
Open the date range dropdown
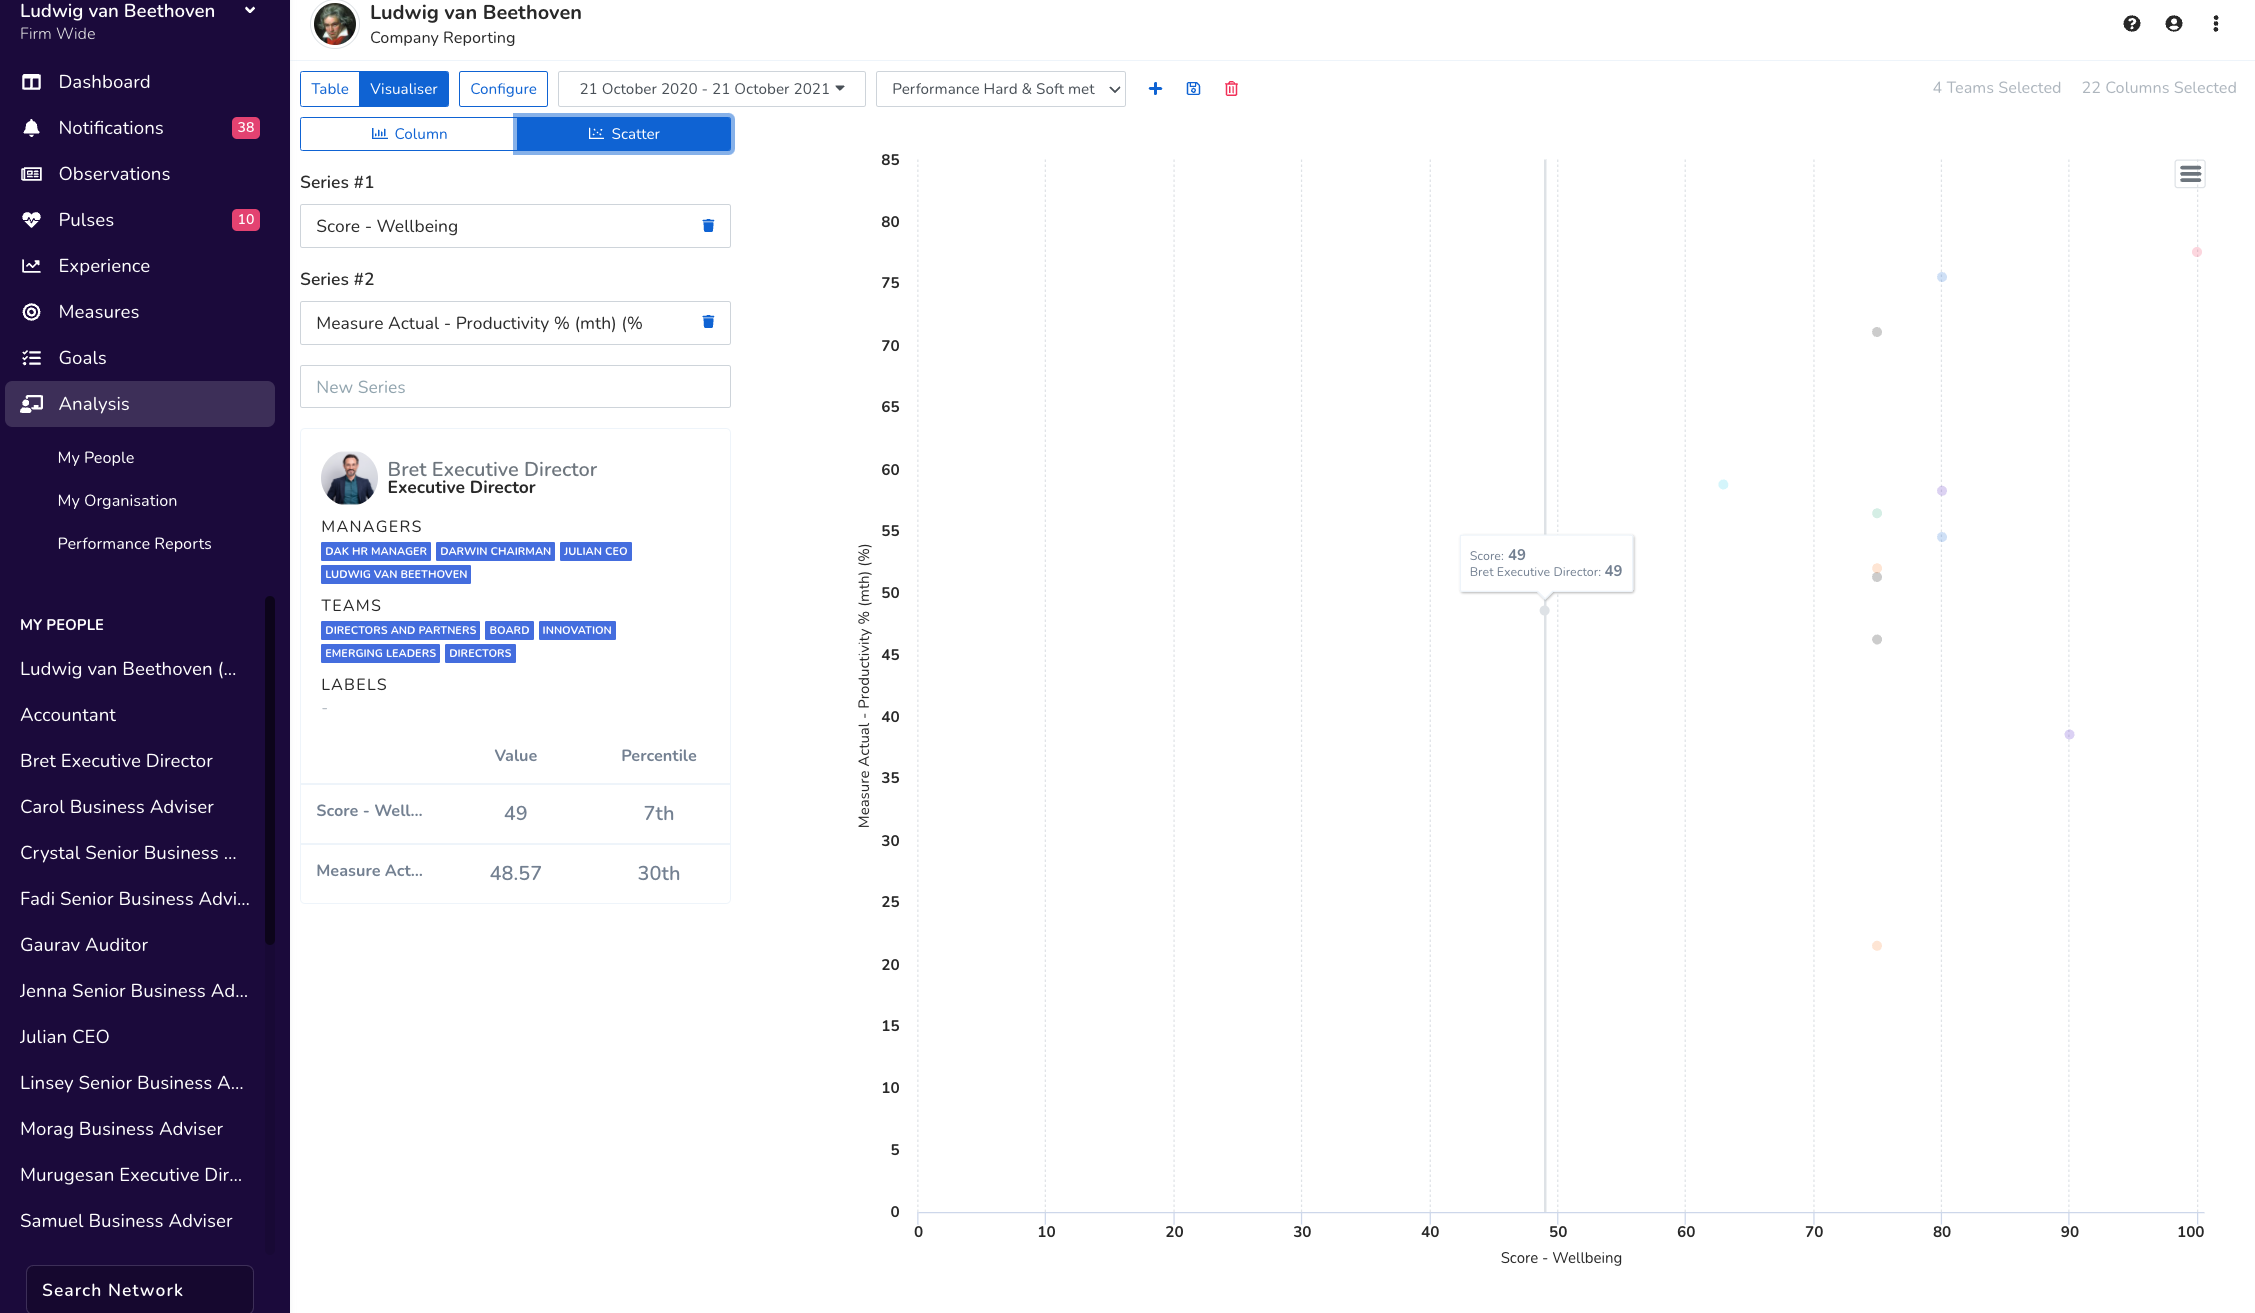point(711,89)
